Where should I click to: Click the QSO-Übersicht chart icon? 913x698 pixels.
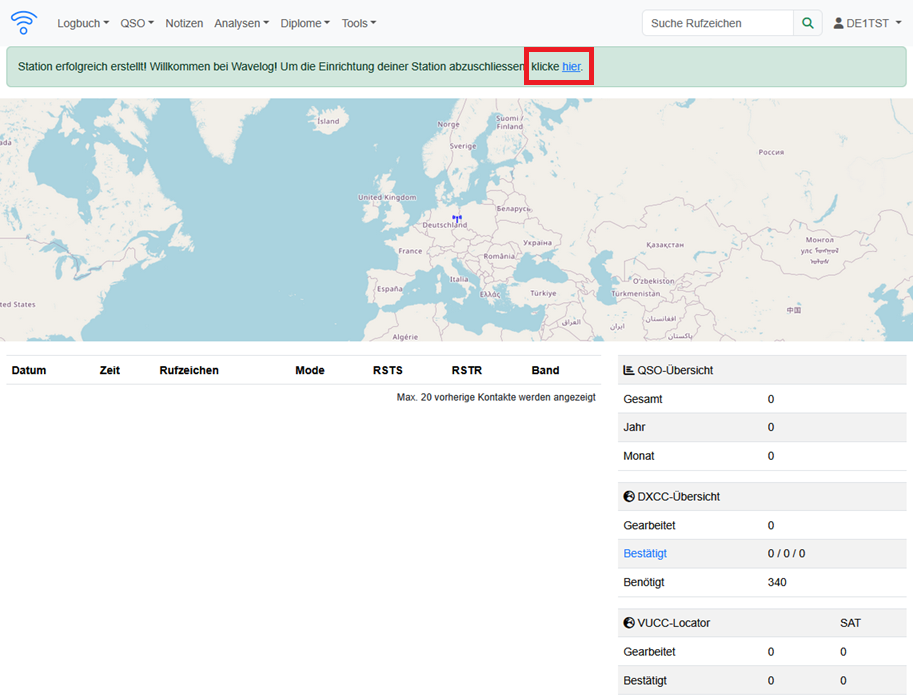click(x=629, y=370)
